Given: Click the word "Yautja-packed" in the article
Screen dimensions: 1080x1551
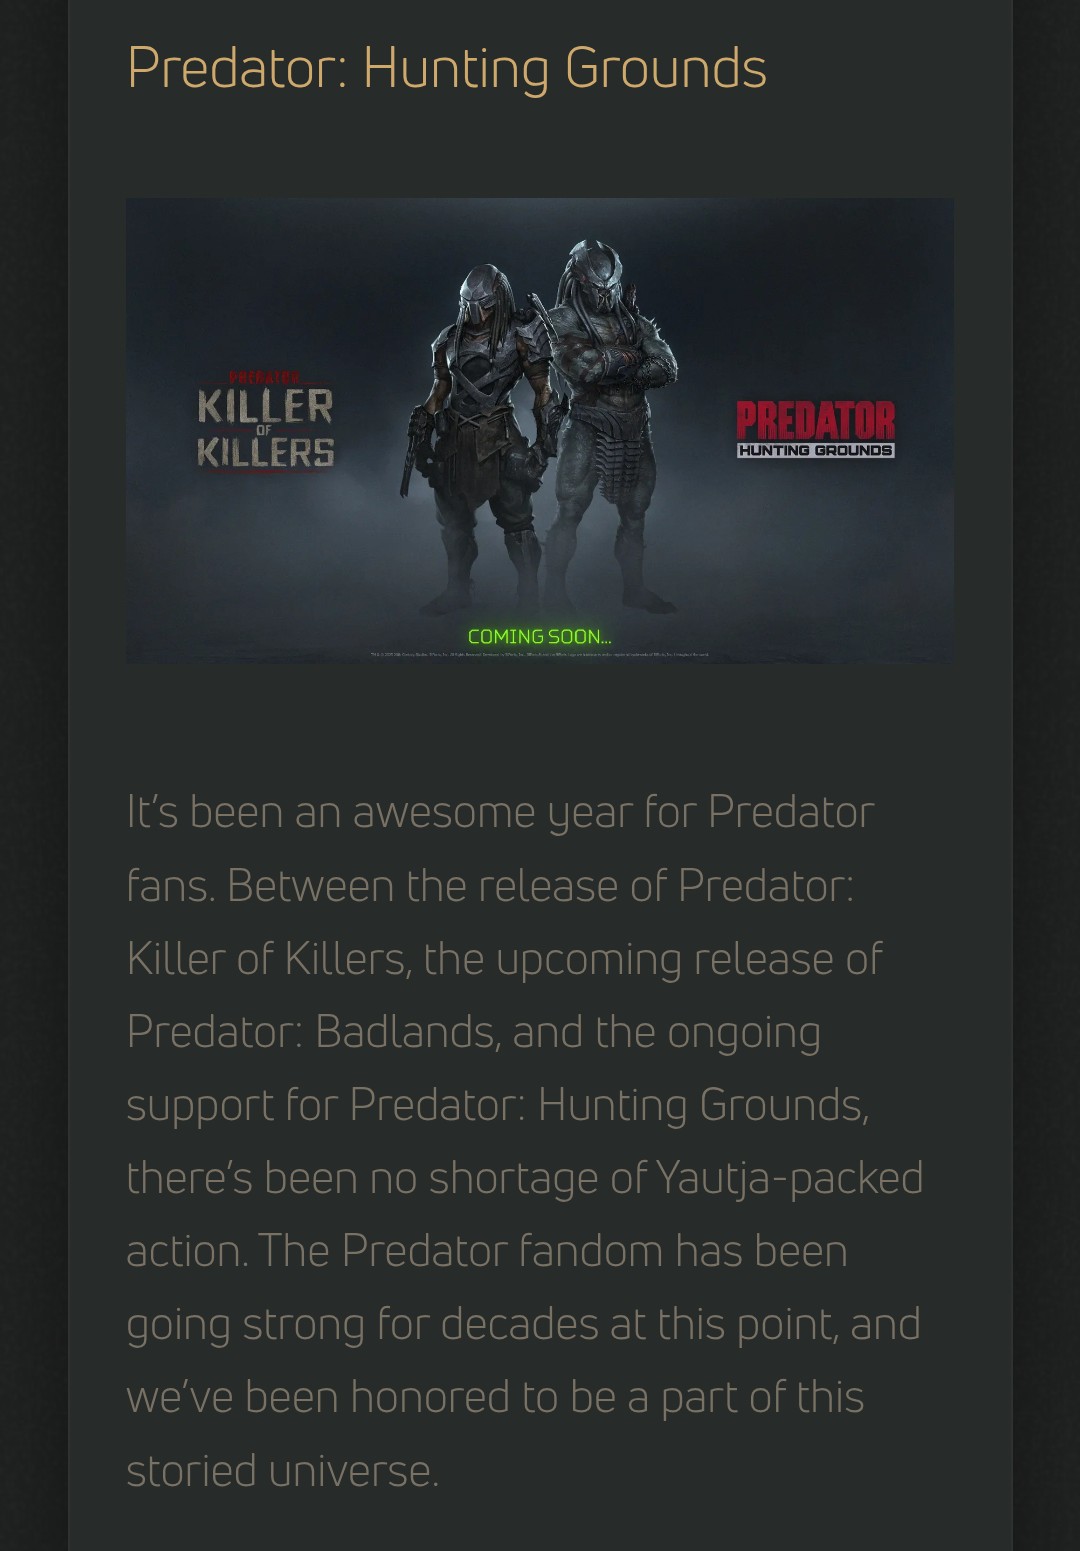Looking at the screenshot, I should click(789, 1178).
